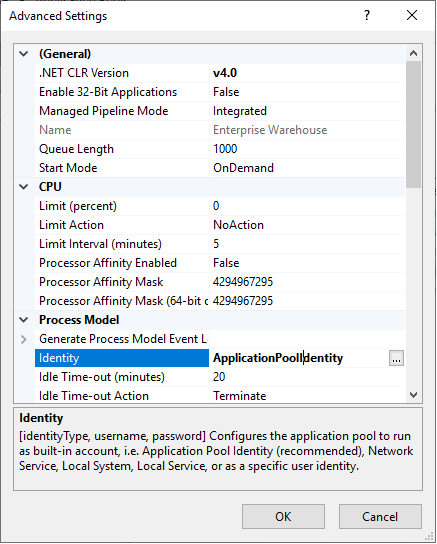Click the NoAction value
The image size is (437, 544).
pos(307,225)
